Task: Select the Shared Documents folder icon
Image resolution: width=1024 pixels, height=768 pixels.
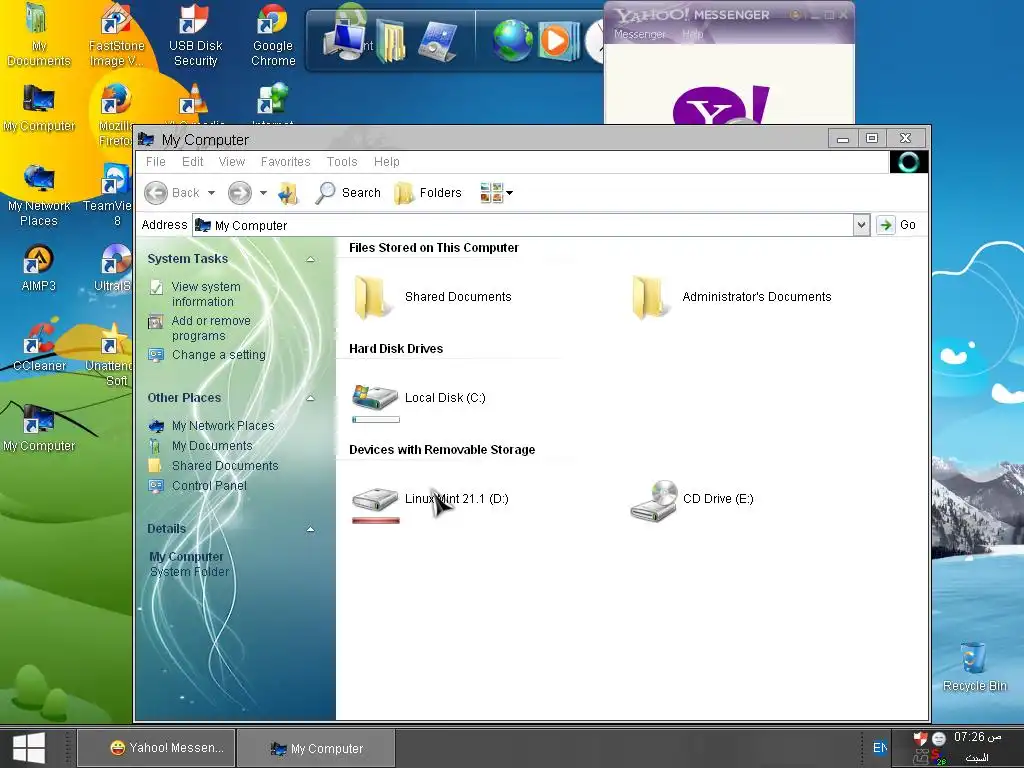Action: [371, 297]
